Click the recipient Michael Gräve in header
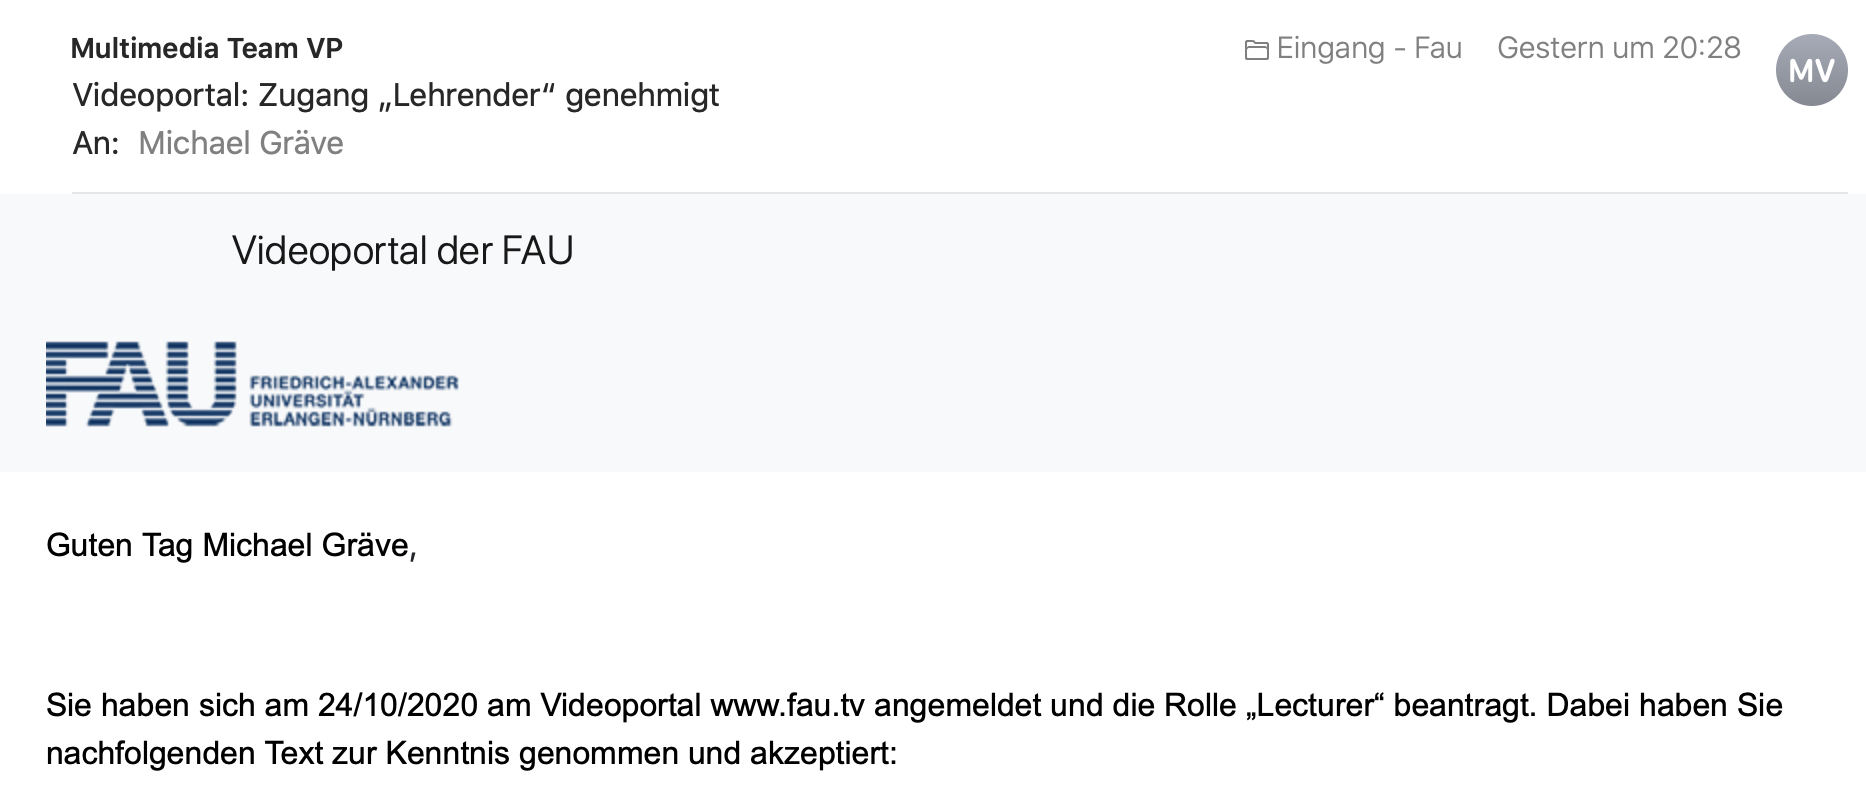1866x806 pixels. pyautogui.click(x=241, y=143)
